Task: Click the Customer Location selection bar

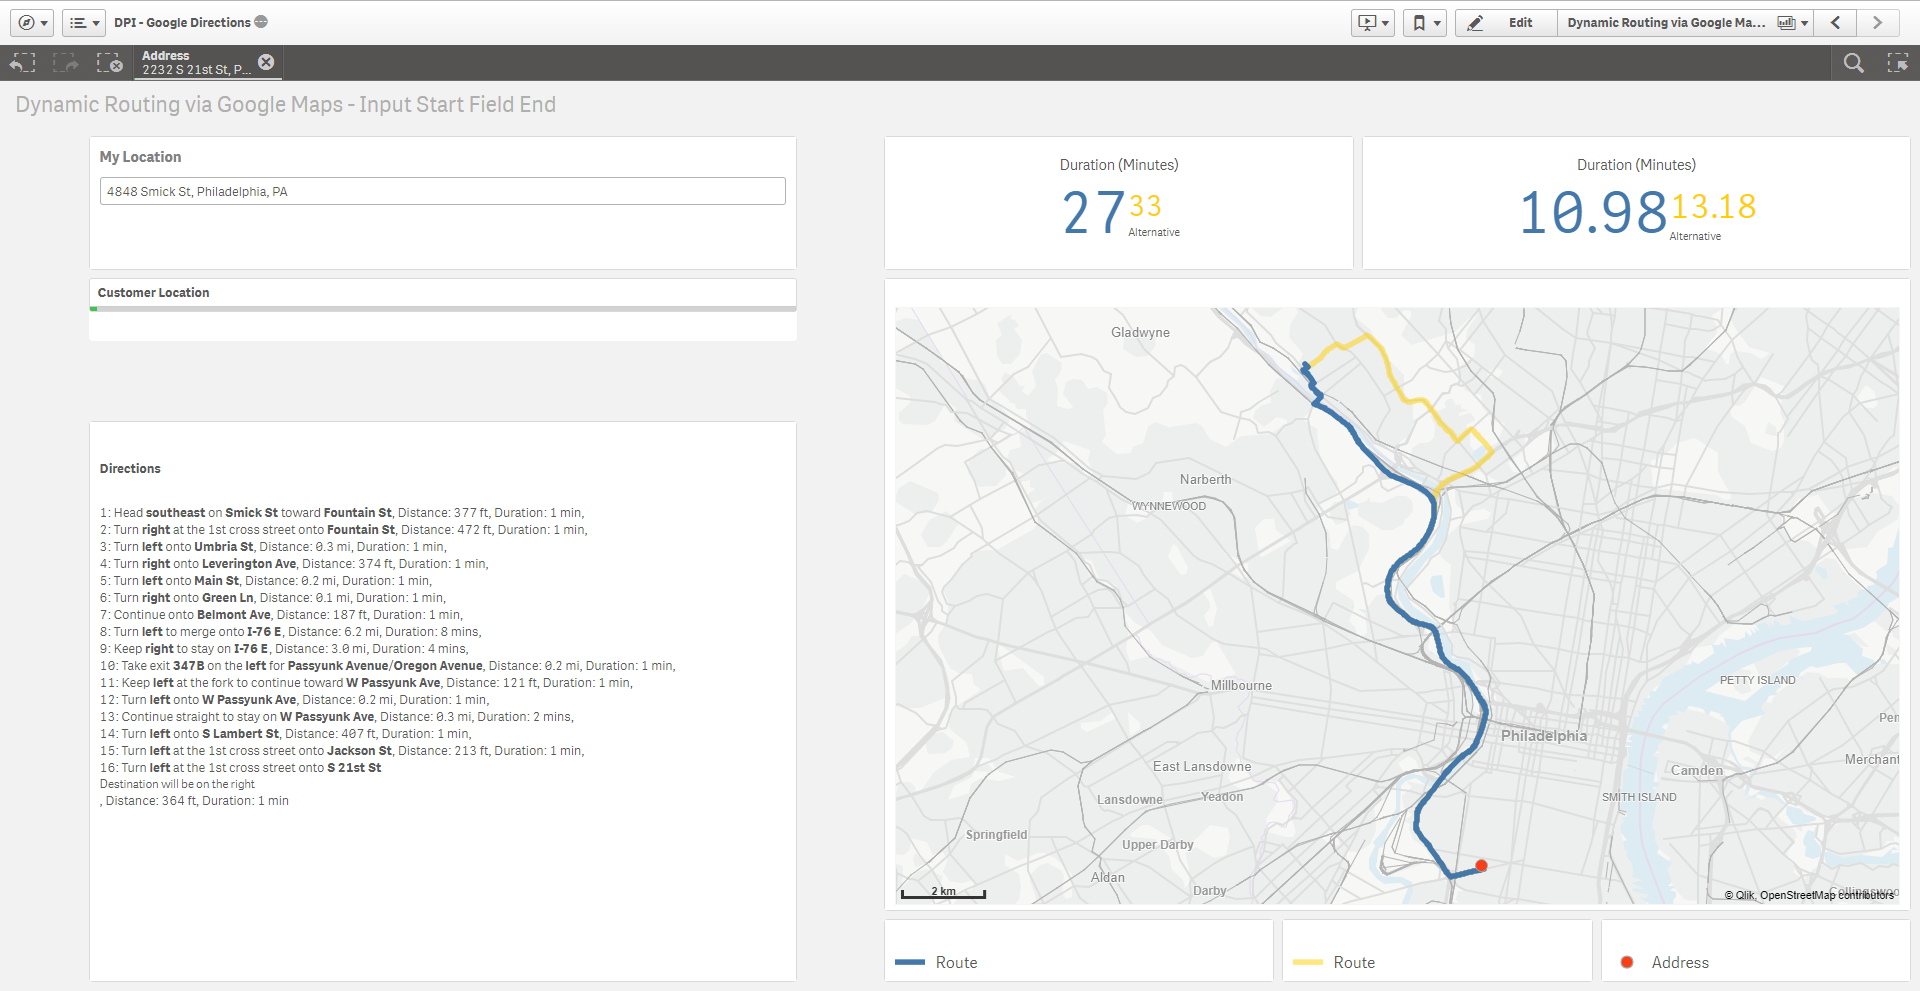Action: tap(442, 309)
